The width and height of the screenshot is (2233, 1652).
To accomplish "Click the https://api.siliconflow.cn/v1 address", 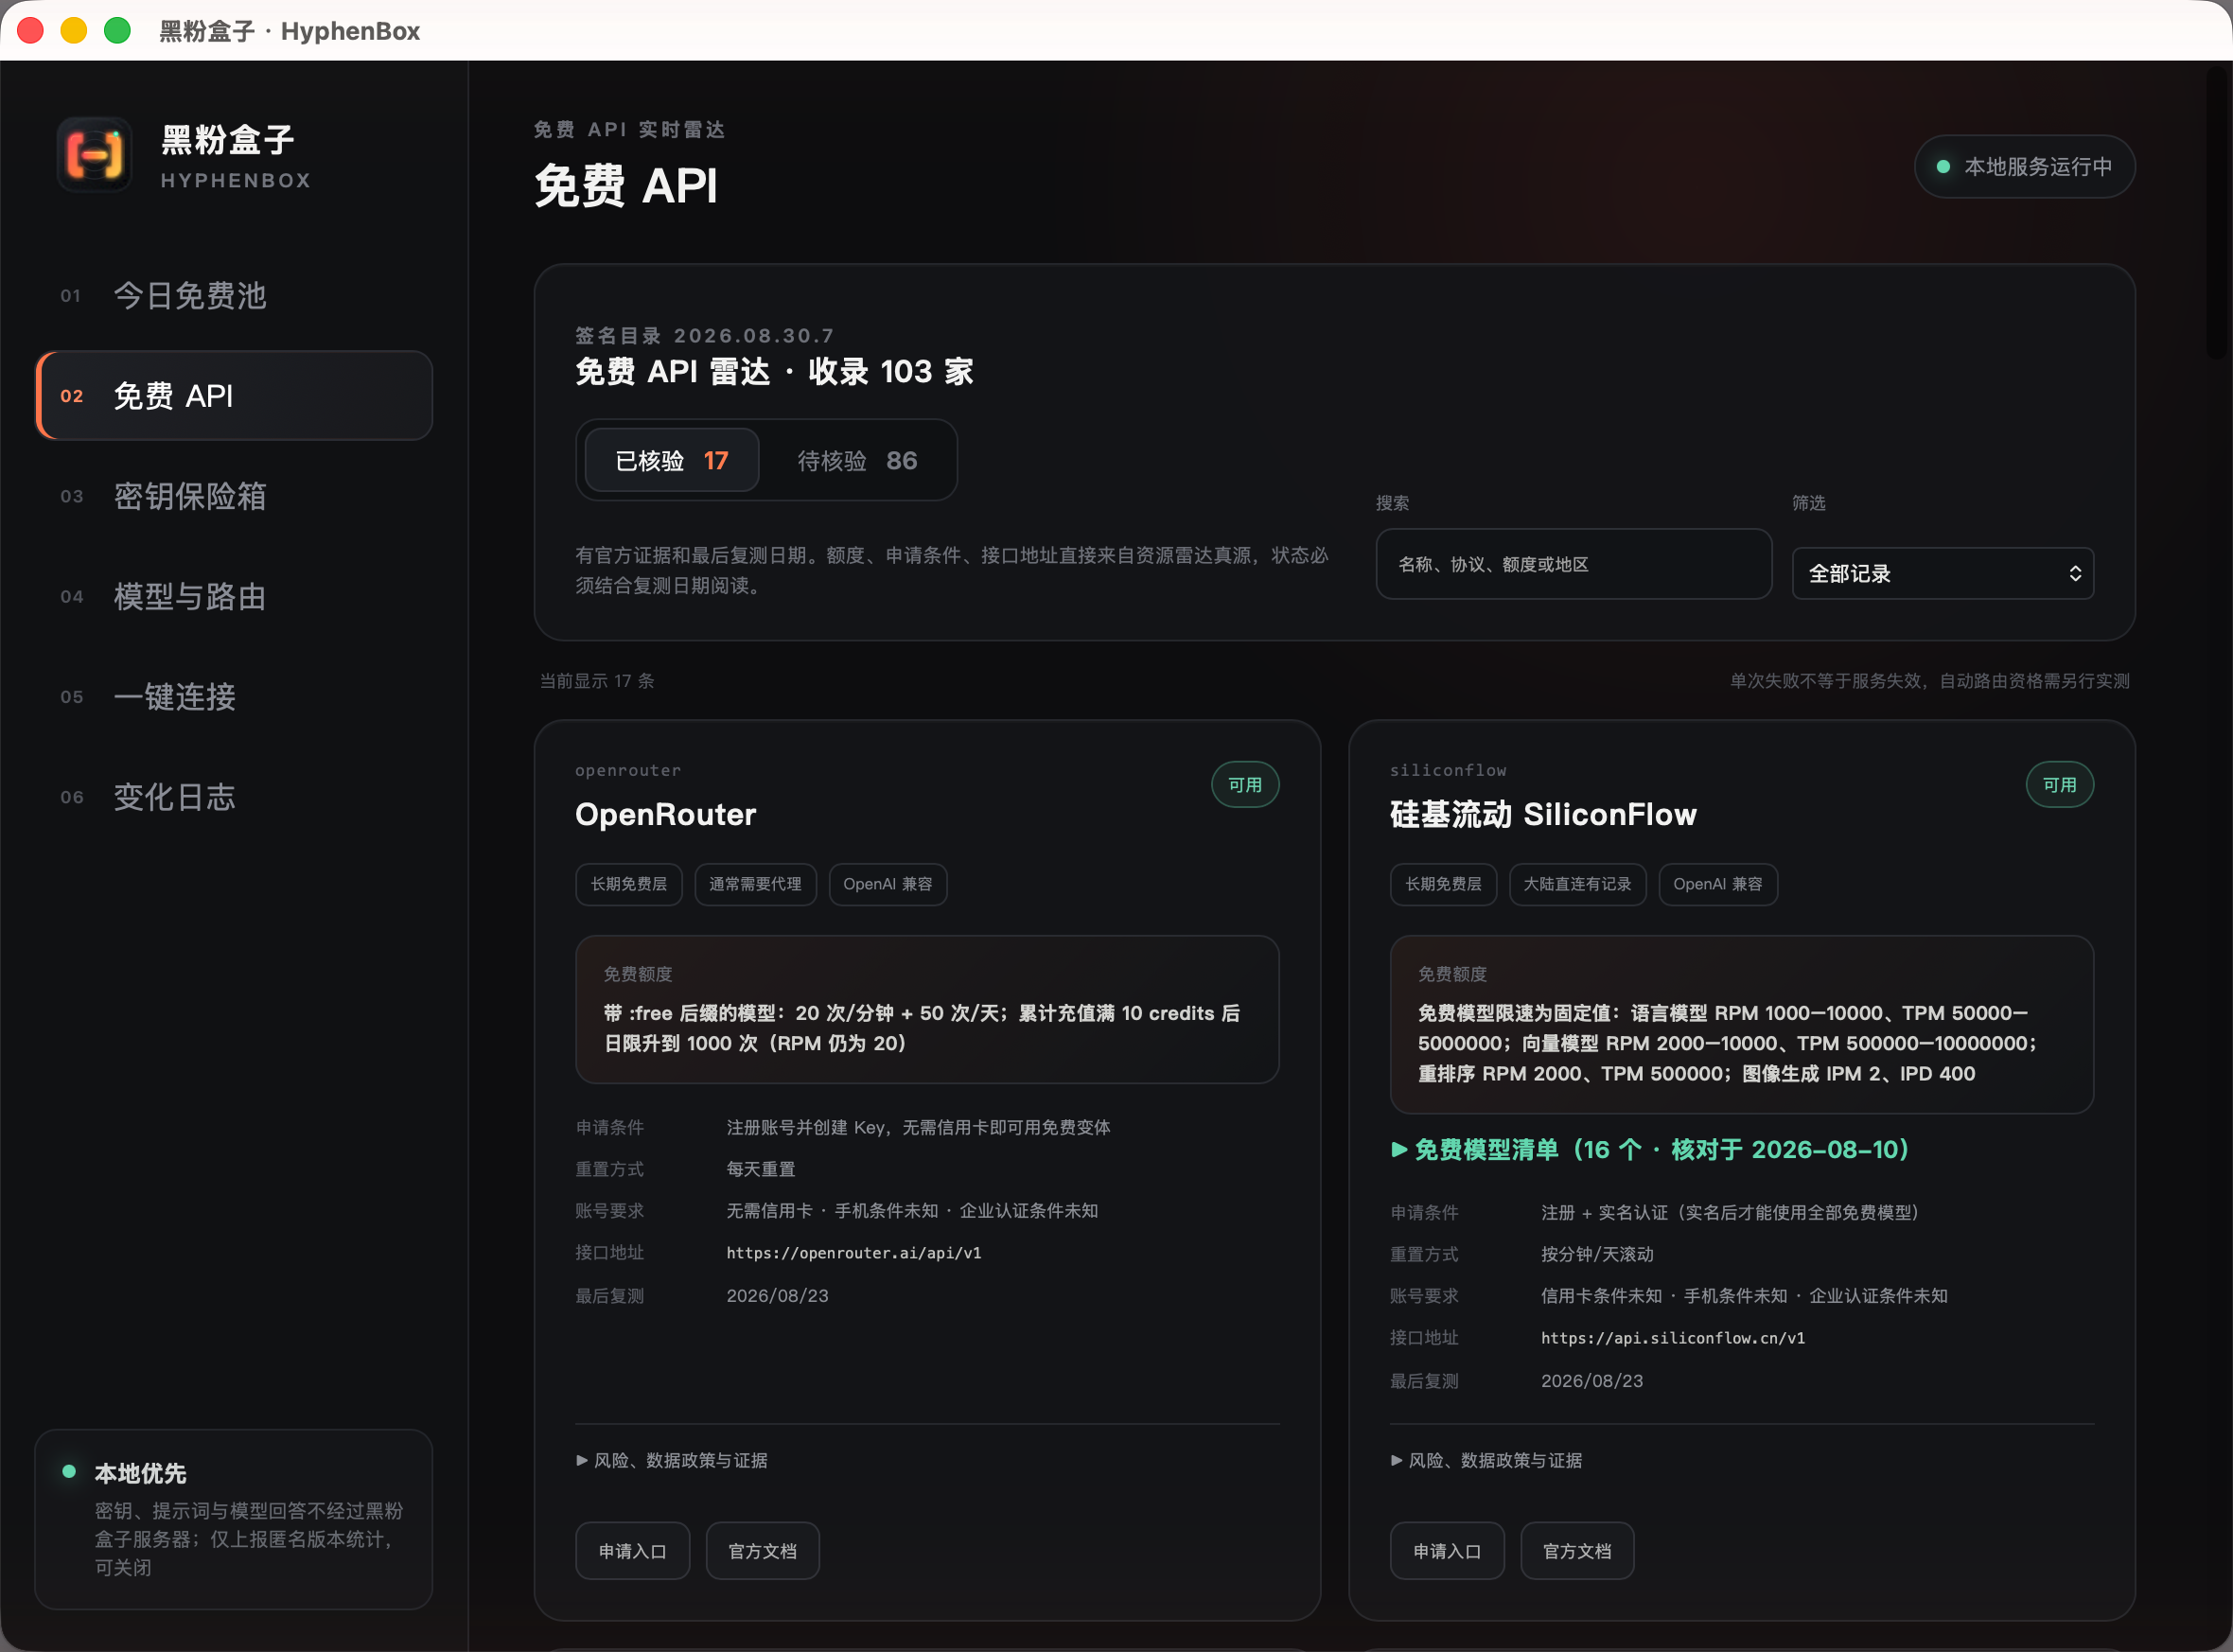I will [x=1672, y=1339].
